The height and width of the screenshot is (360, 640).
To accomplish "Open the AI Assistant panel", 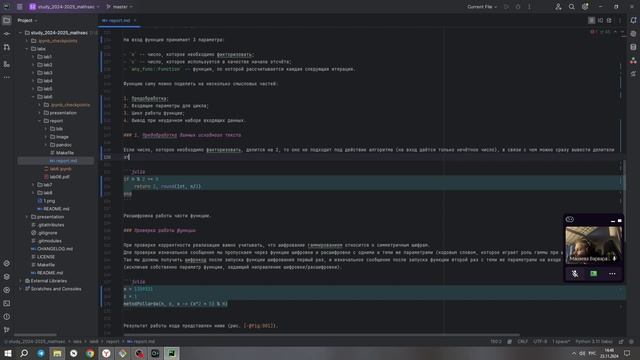I will [633, 34].
